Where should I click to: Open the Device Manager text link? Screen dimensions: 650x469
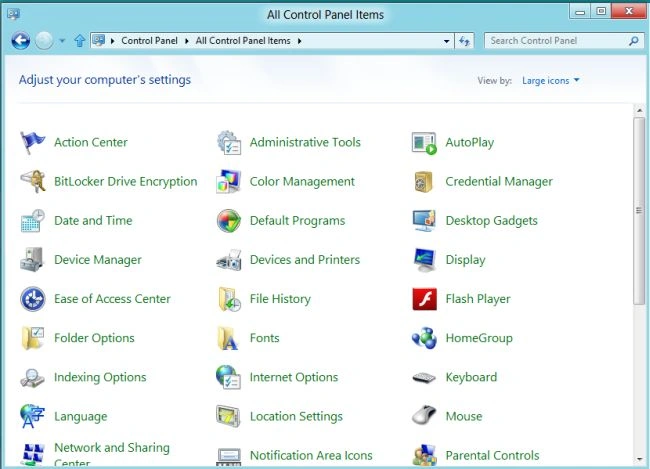point(98,260)
